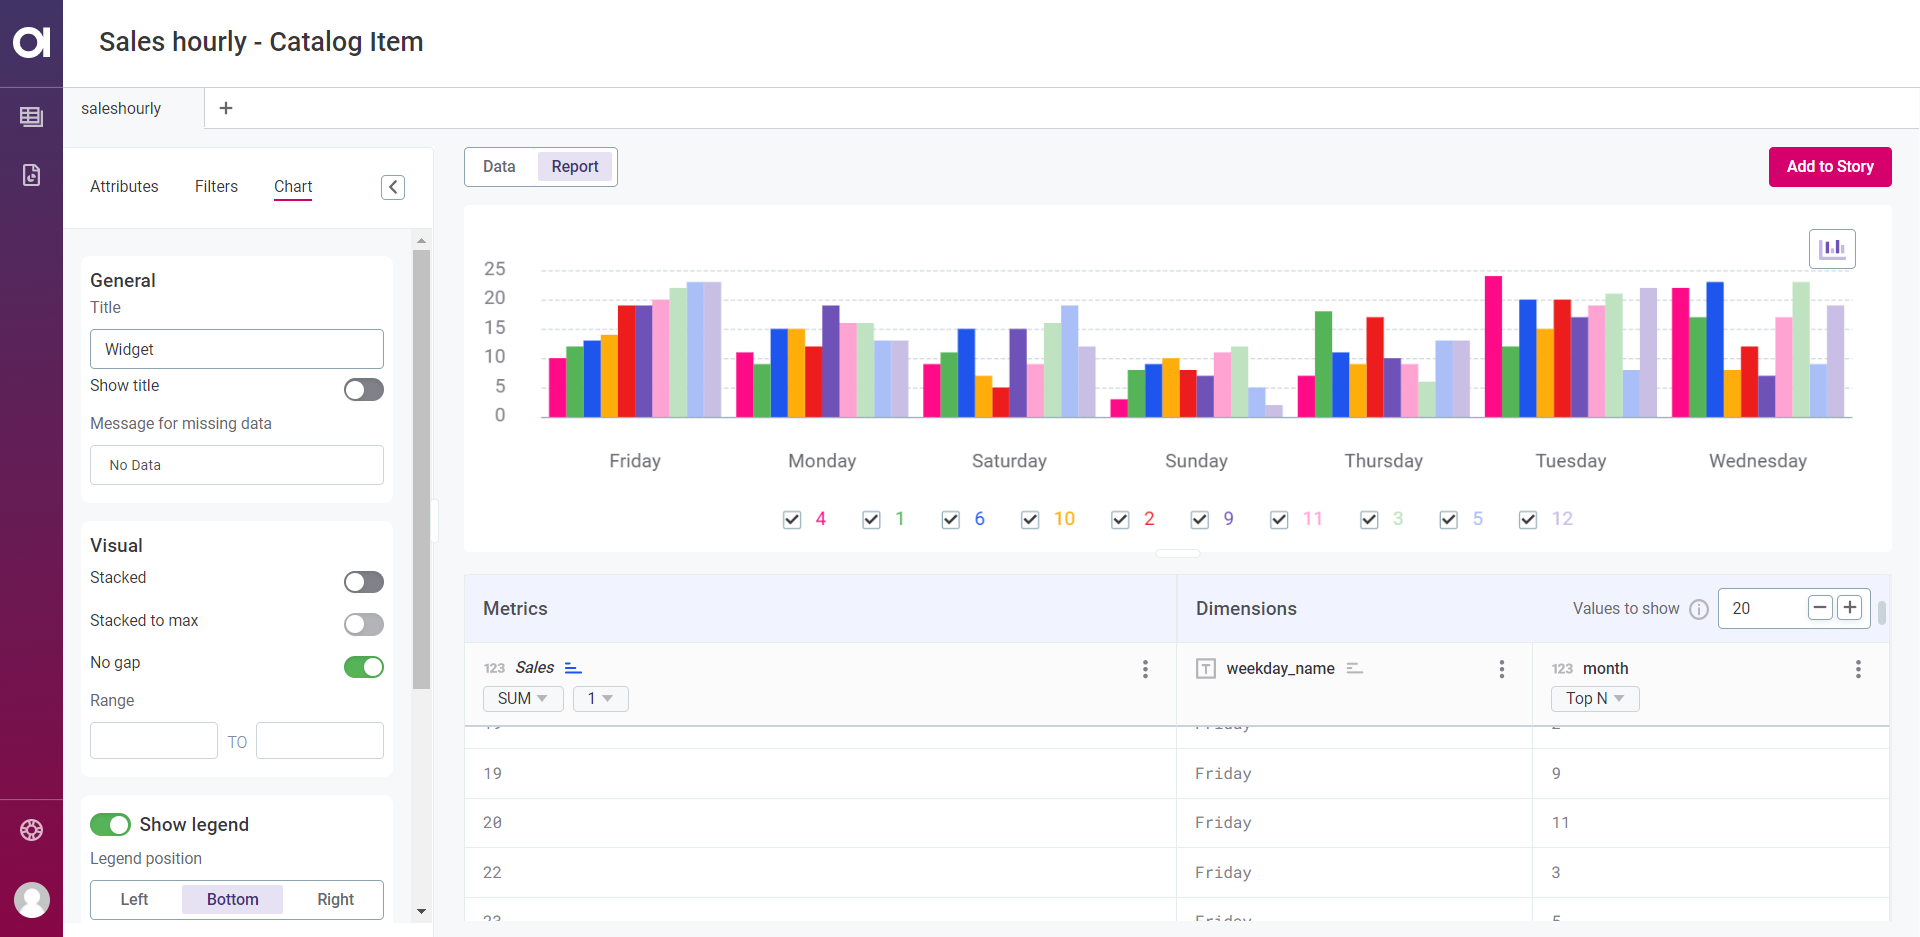Open the SUM aggregation dropdown
The height and width of the screenshot is (937, 1920).
[x=522, y=698]
